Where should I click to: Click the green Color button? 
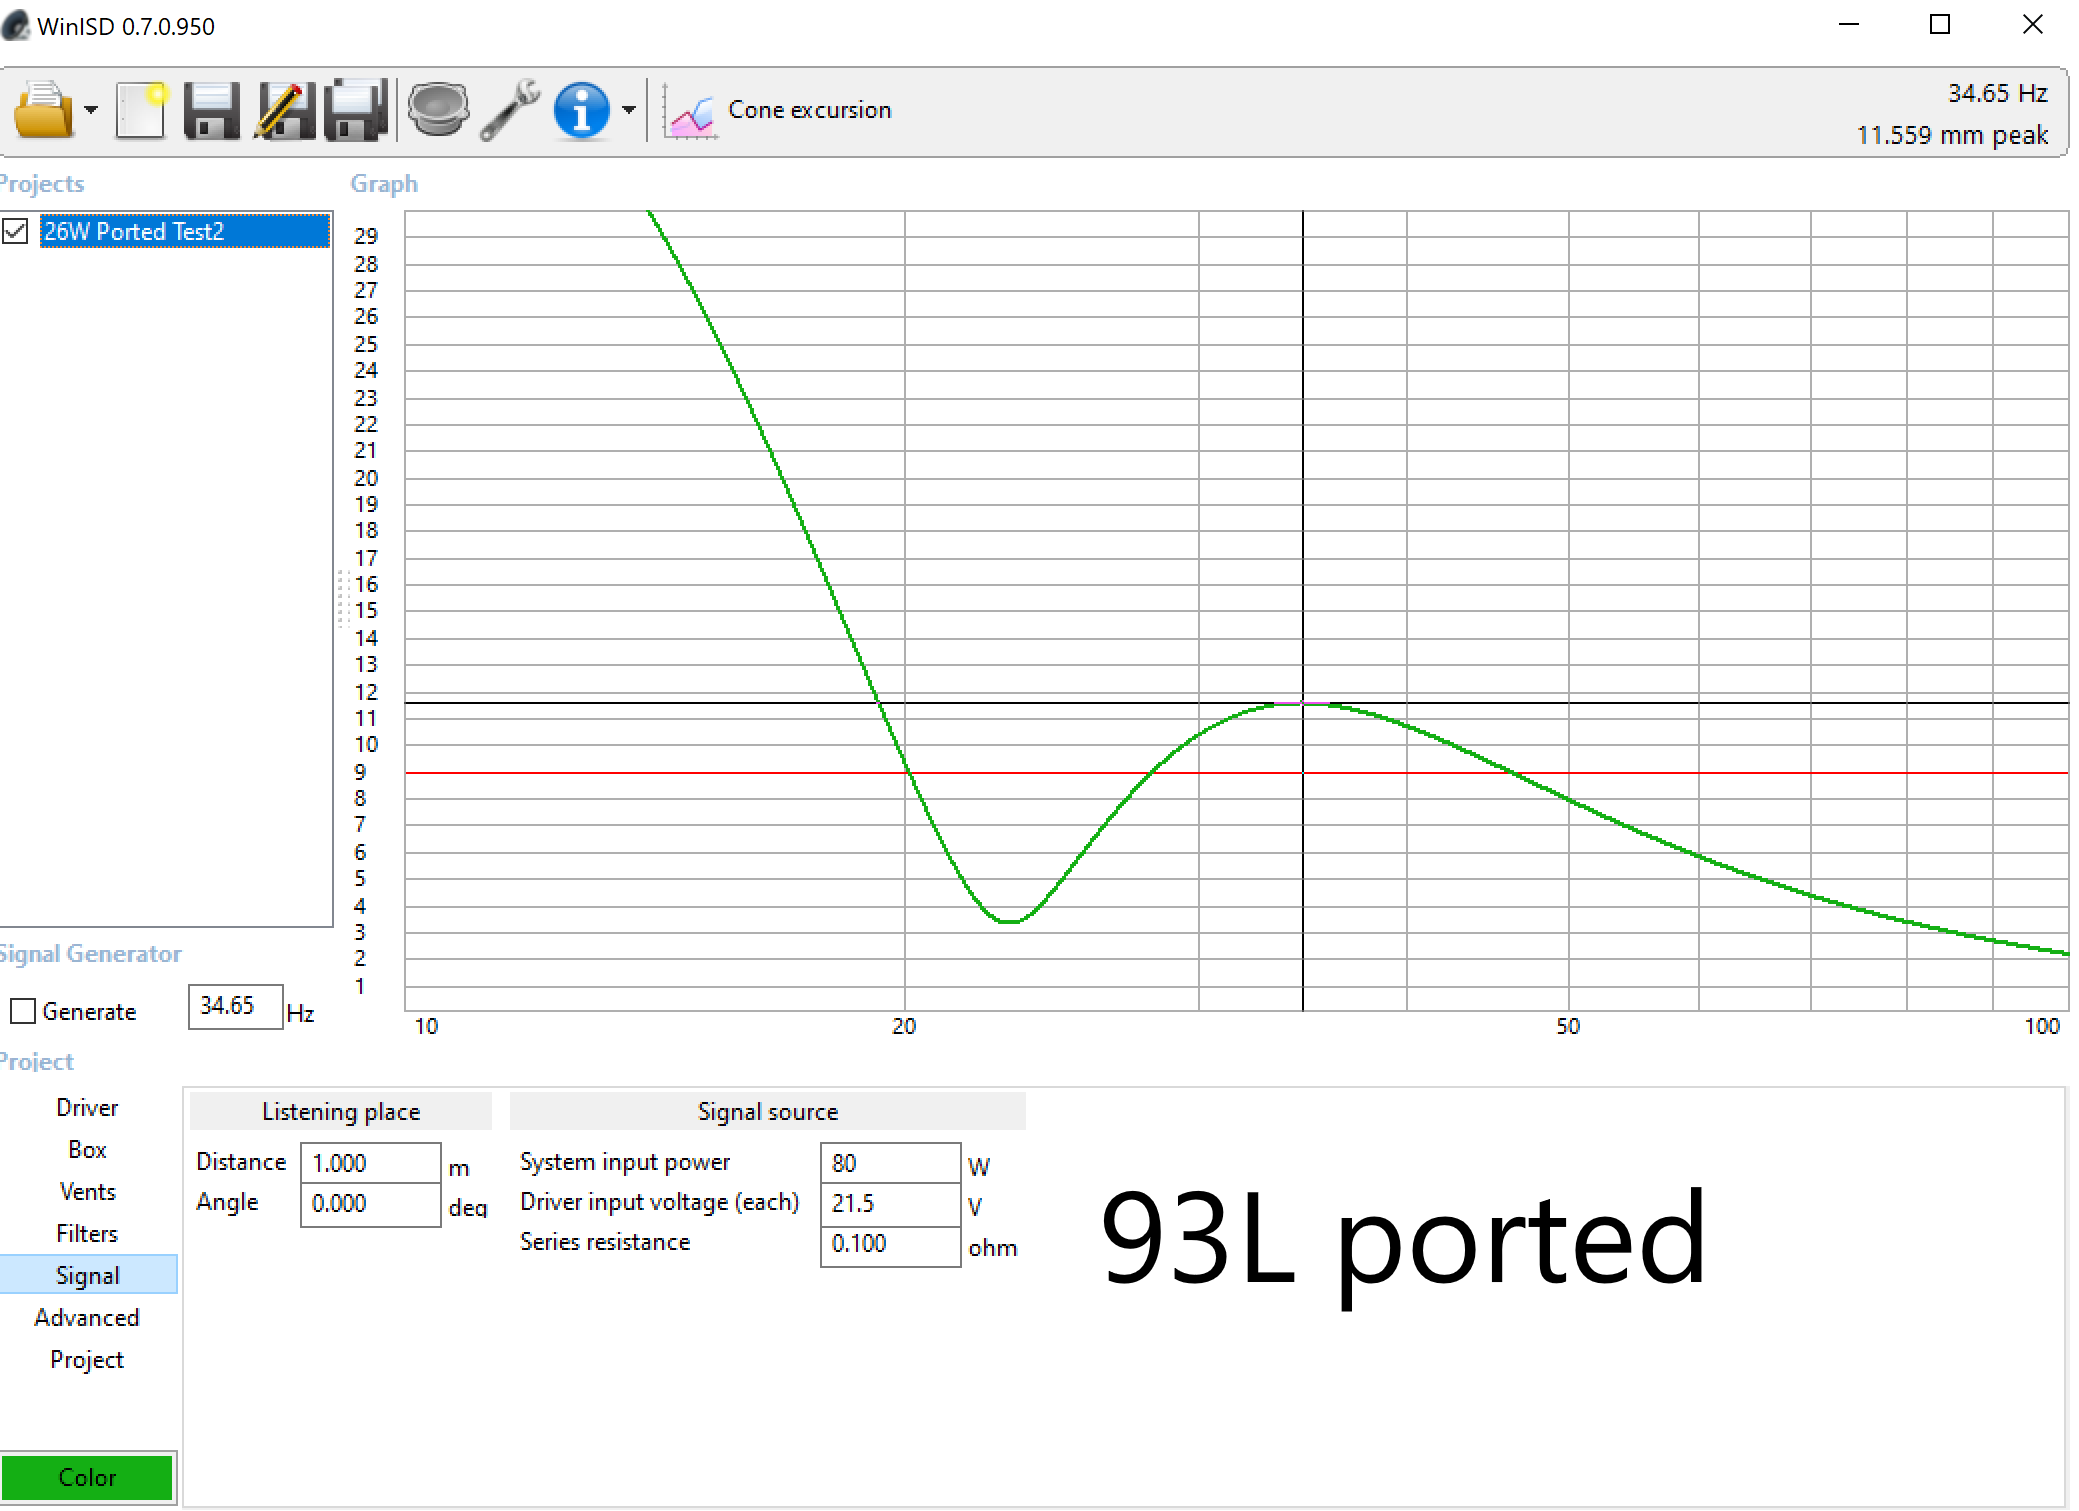(87, 1477)
